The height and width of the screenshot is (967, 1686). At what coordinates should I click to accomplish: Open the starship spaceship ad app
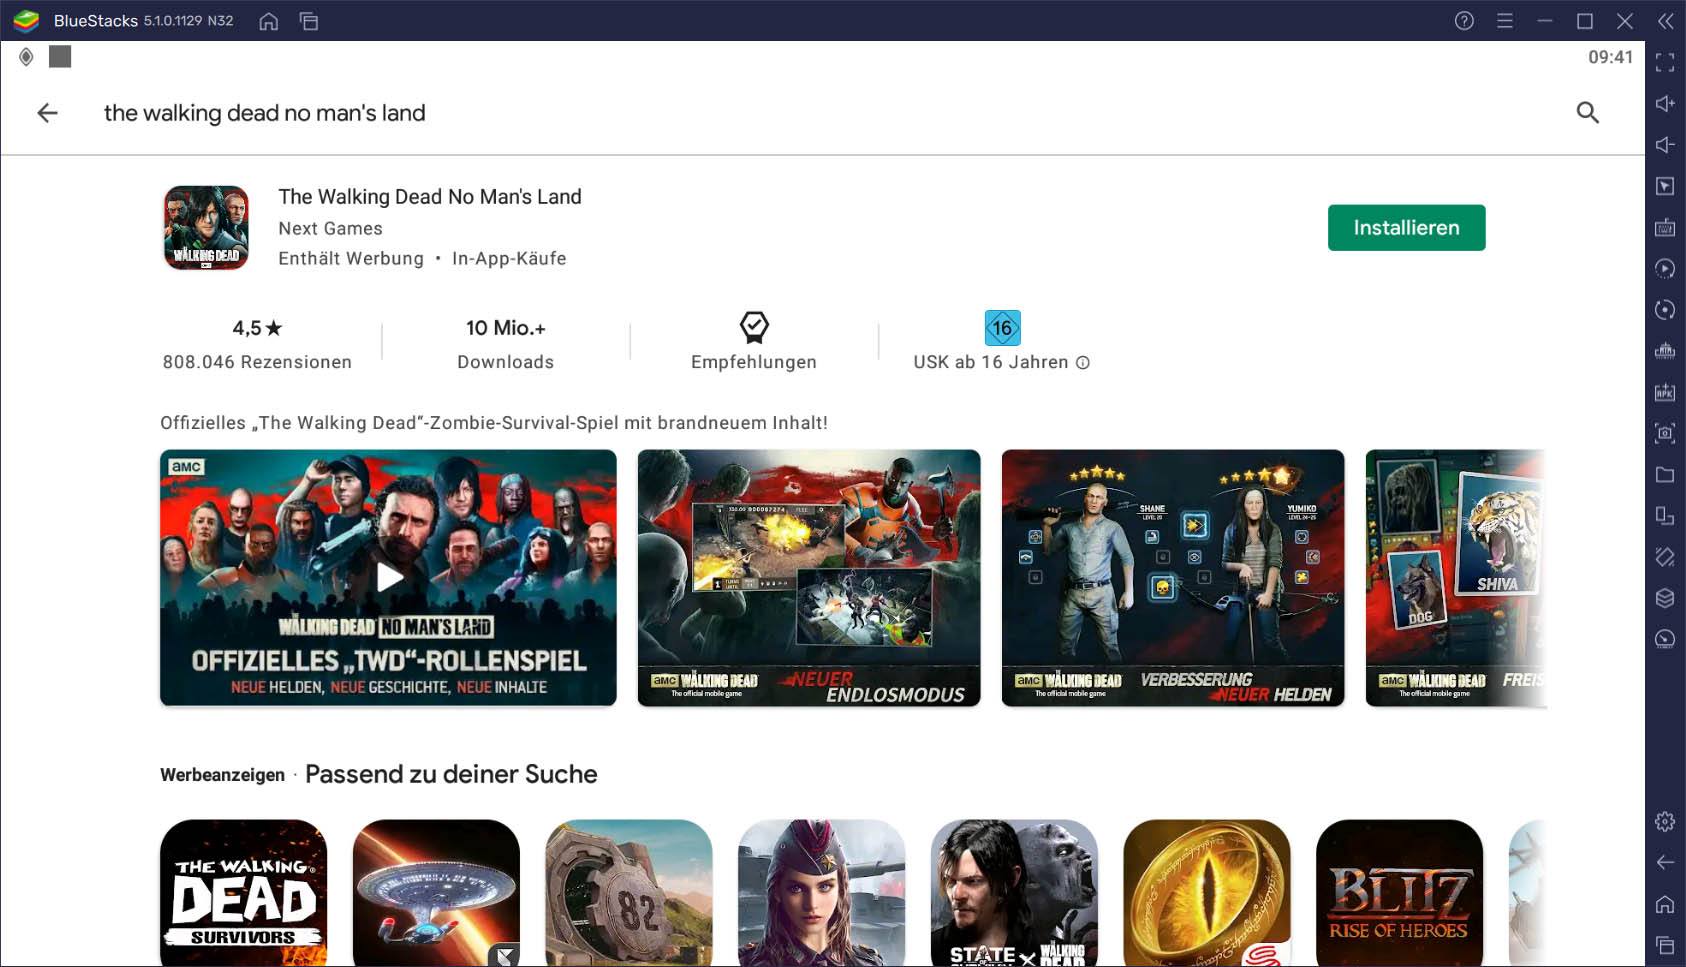tap(436, 893)
